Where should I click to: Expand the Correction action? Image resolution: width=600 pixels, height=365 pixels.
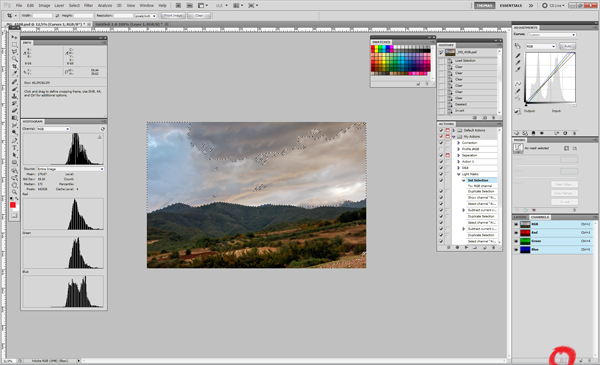(x=458, y=143)
